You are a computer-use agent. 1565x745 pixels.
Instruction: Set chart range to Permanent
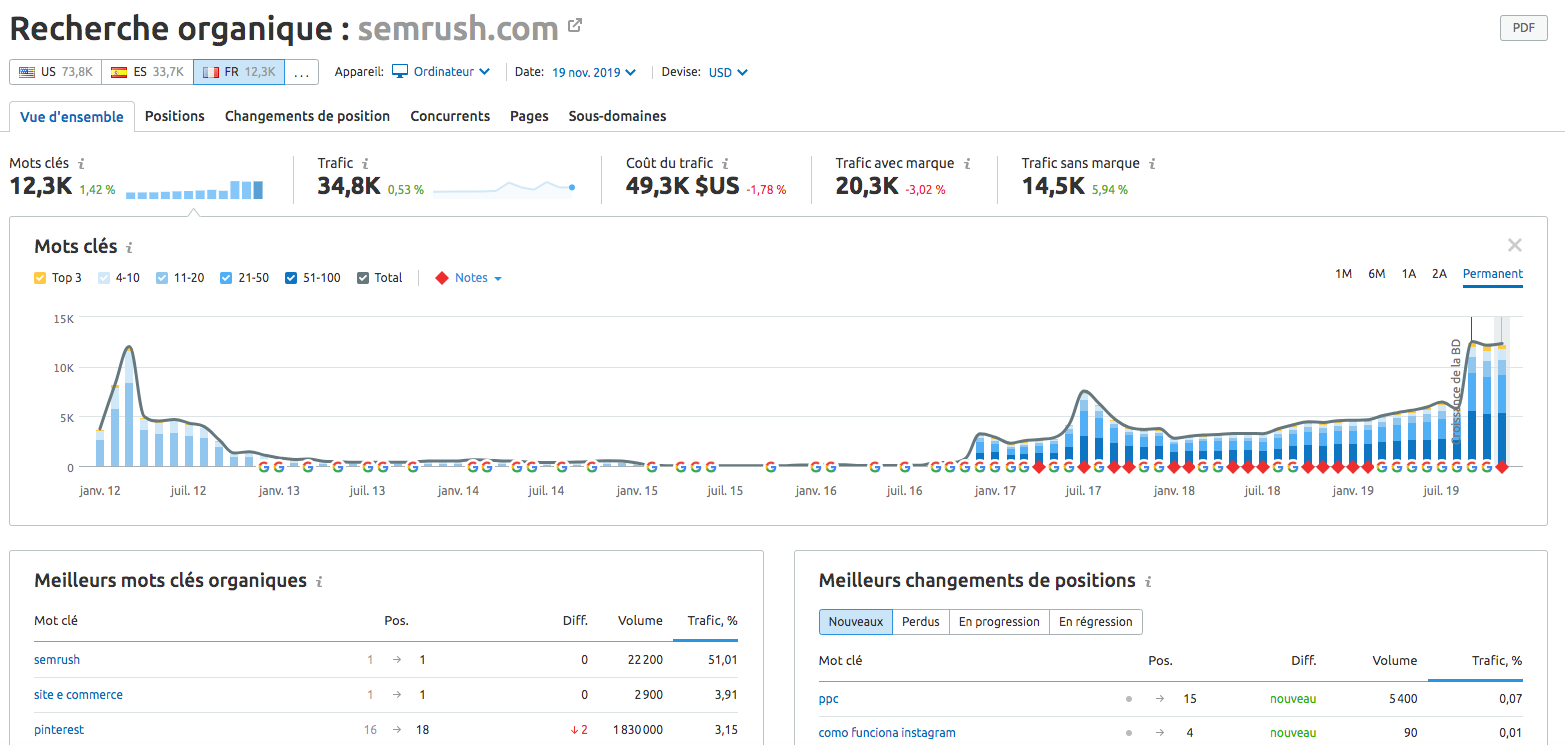point(1492,274)
